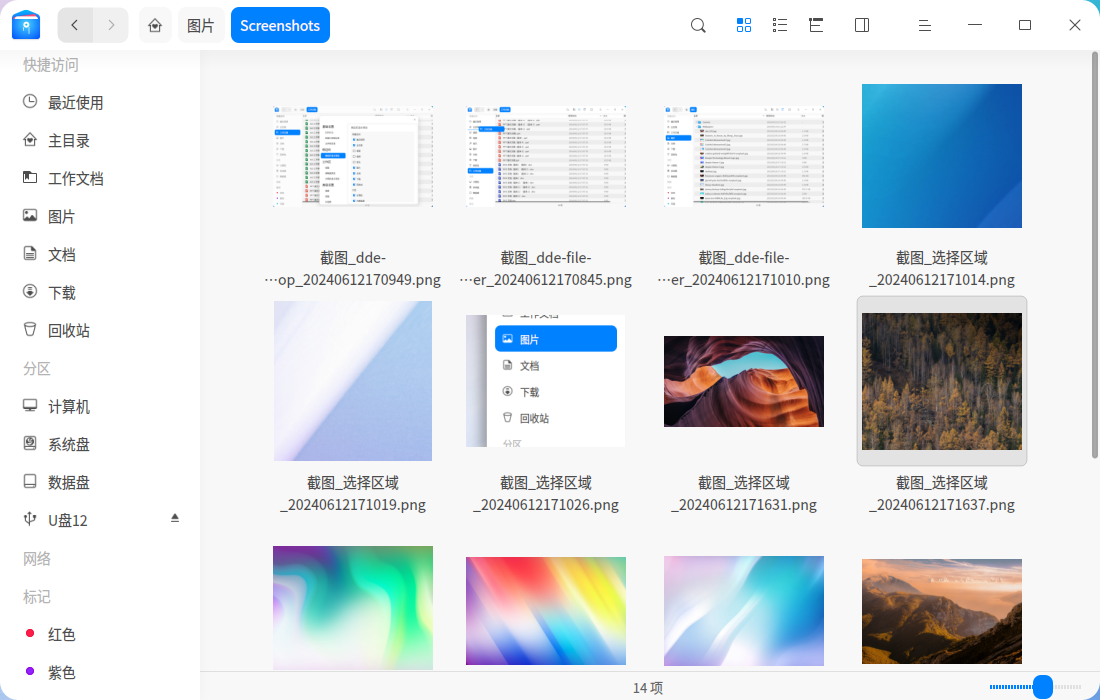Toggle the split view pane
This screenshot has width=1100, height=700.
861,25
